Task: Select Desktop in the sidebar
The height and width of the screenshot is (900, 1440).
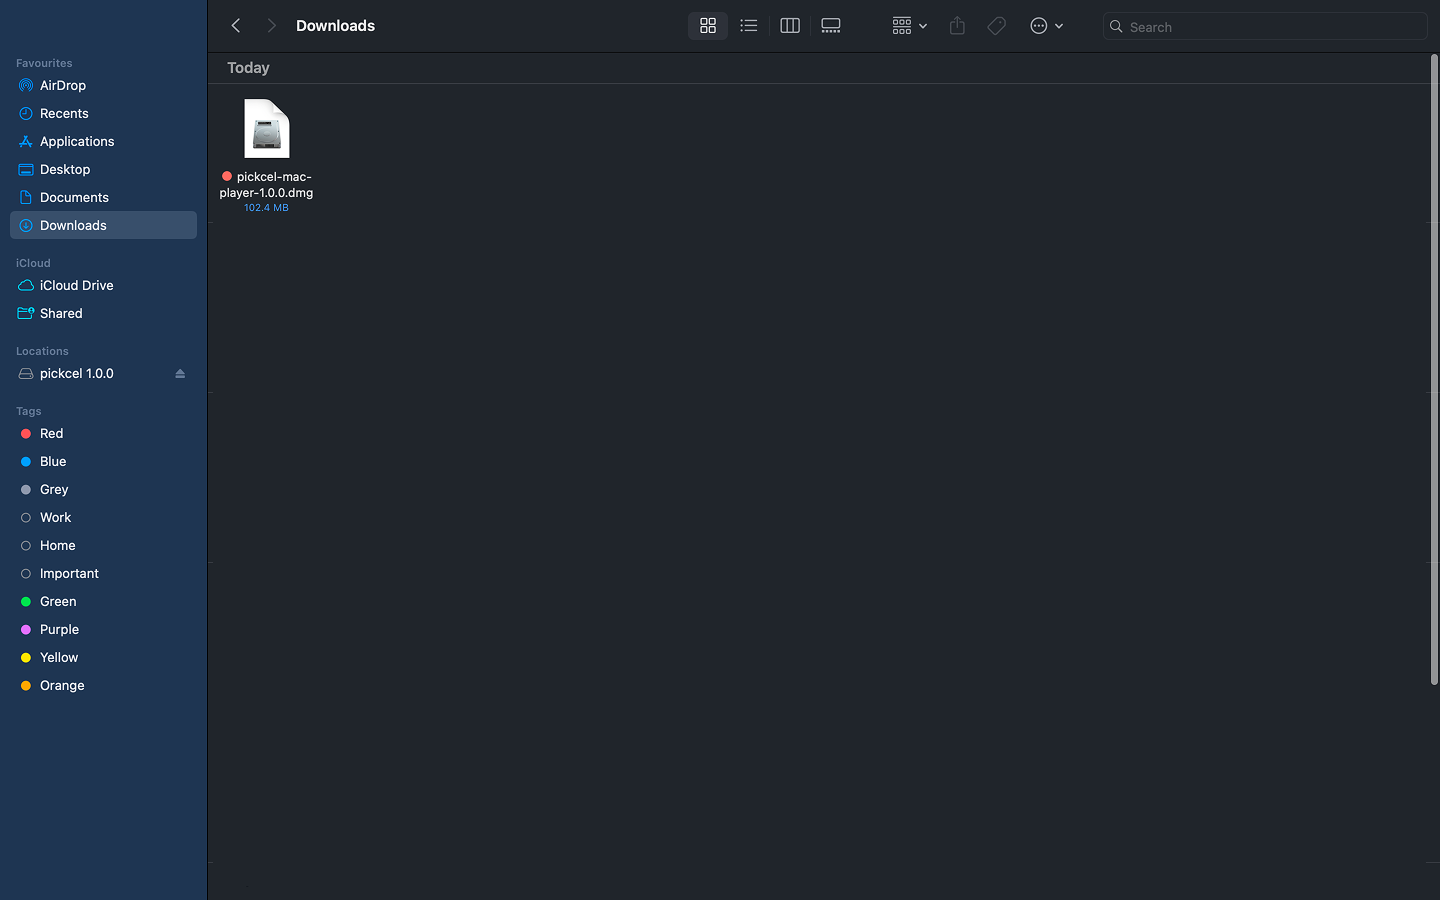Action: (67, 169)
